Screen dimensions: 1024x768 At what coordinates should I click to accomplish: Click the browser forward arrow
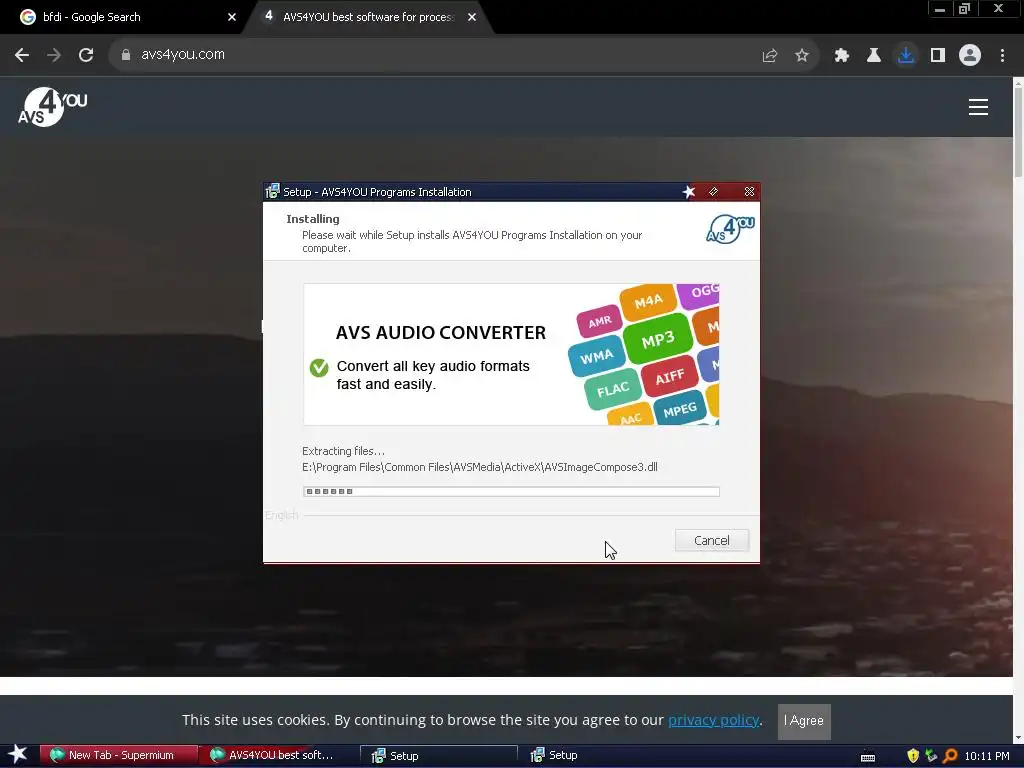pyautogui.click(x=54, y=55)
